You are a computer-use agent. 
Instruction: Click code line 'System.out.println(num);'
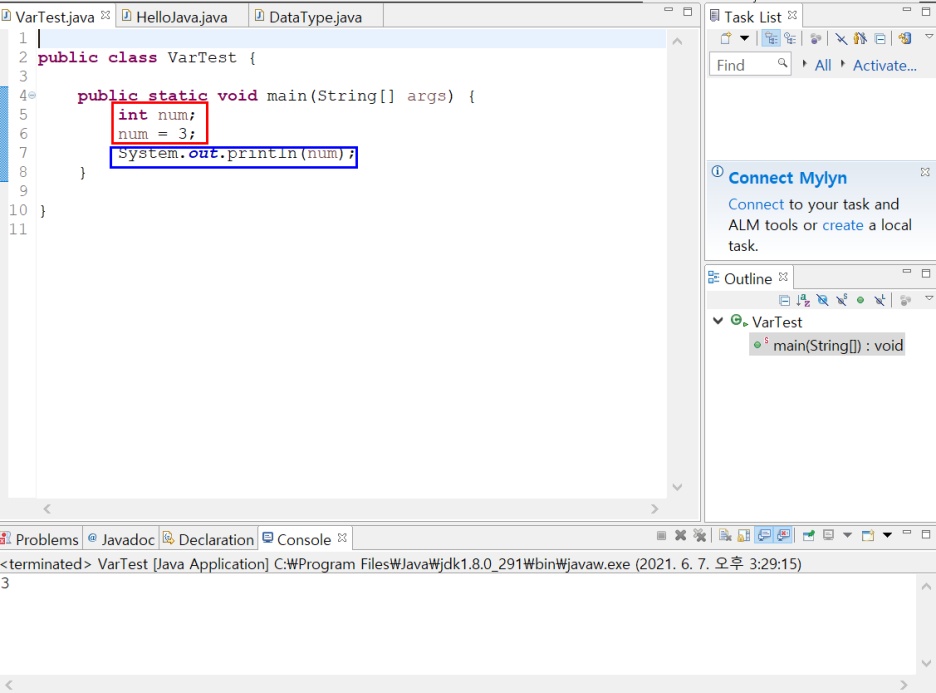(236, 154)
